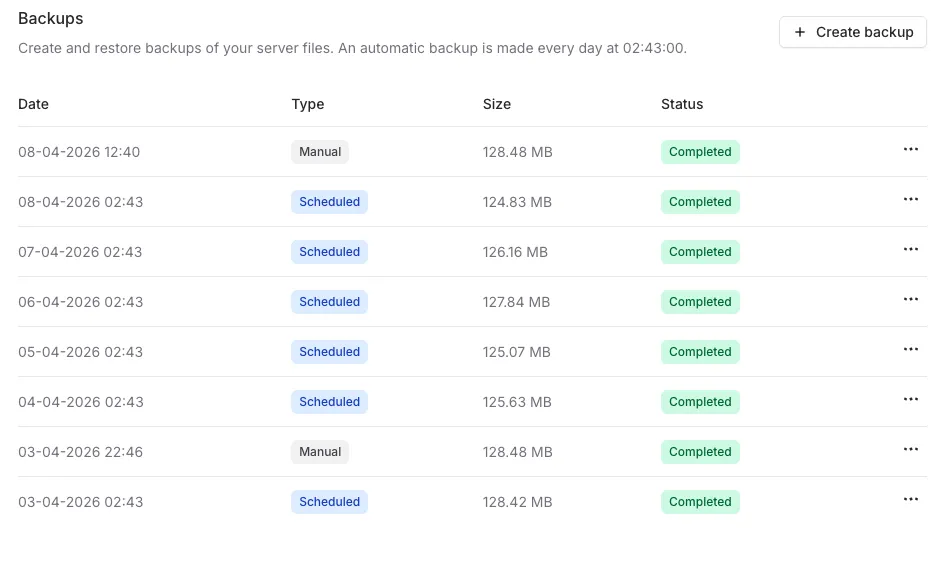
Task: Open options menu for 03-04-2026 22:46 backup
Action: click(x=911, y=450)
